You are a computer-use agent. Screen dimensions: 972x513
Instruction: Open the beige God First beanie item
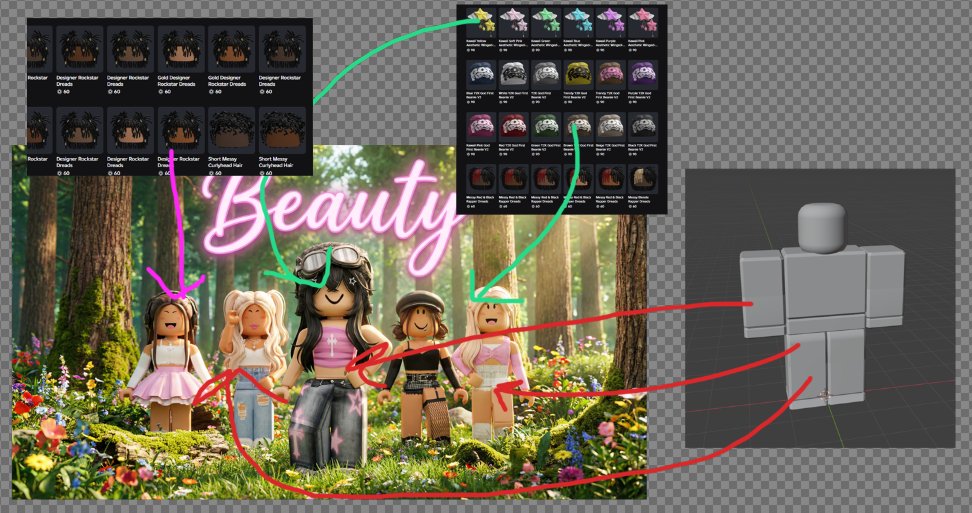coord(610,126)
